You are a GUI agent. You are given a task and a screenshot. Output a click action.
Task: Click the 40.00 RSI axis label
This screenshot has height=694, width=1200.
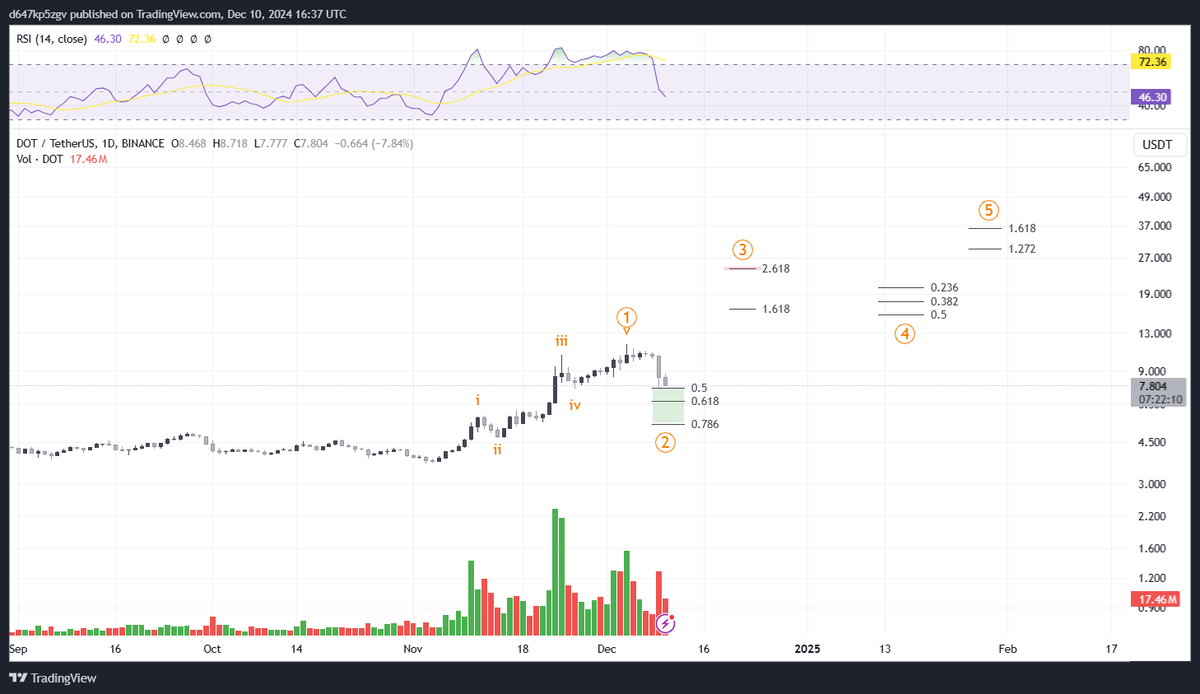click(x=1152, y=106)
